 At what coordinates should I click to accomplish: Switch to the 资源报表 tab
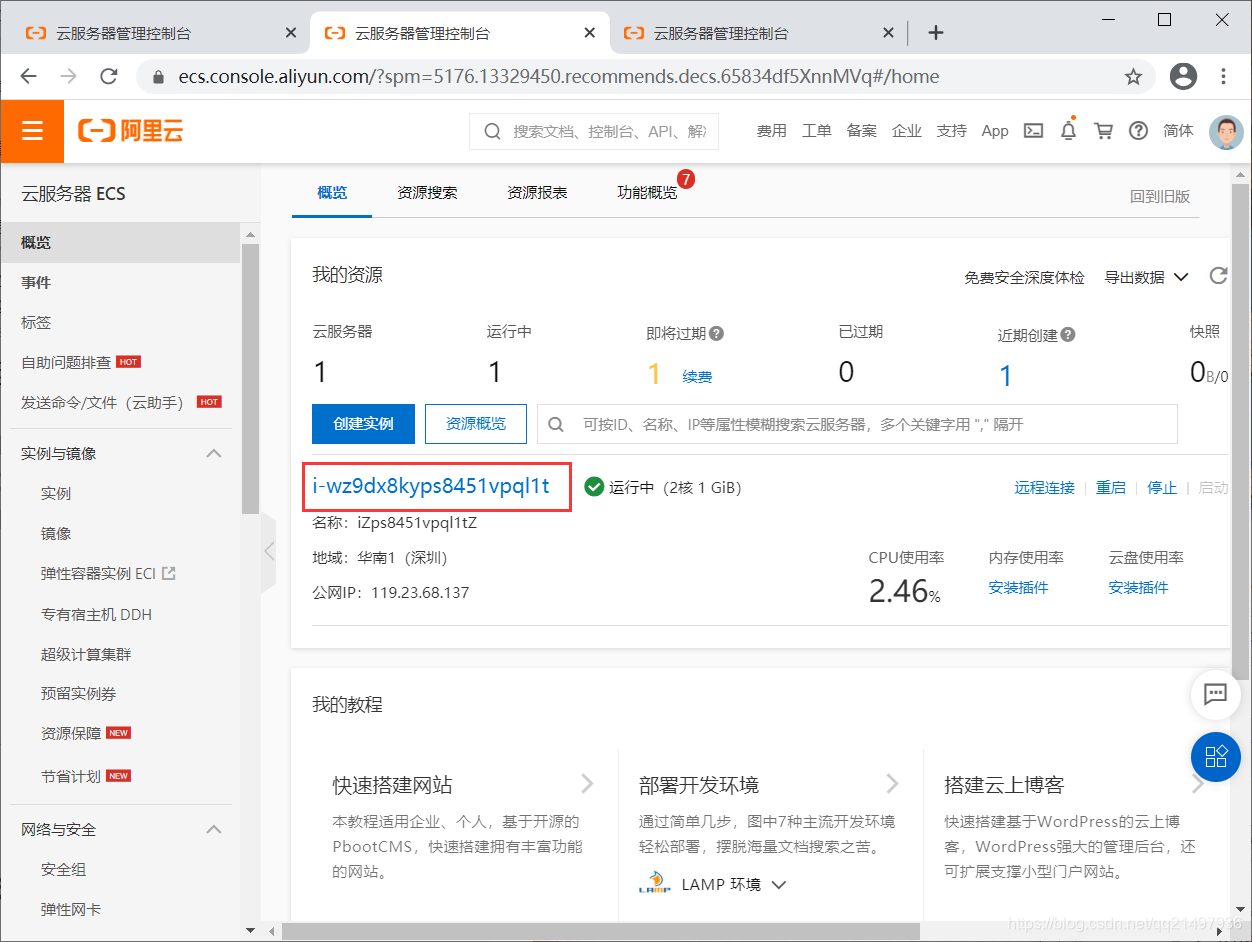(537, 192)
